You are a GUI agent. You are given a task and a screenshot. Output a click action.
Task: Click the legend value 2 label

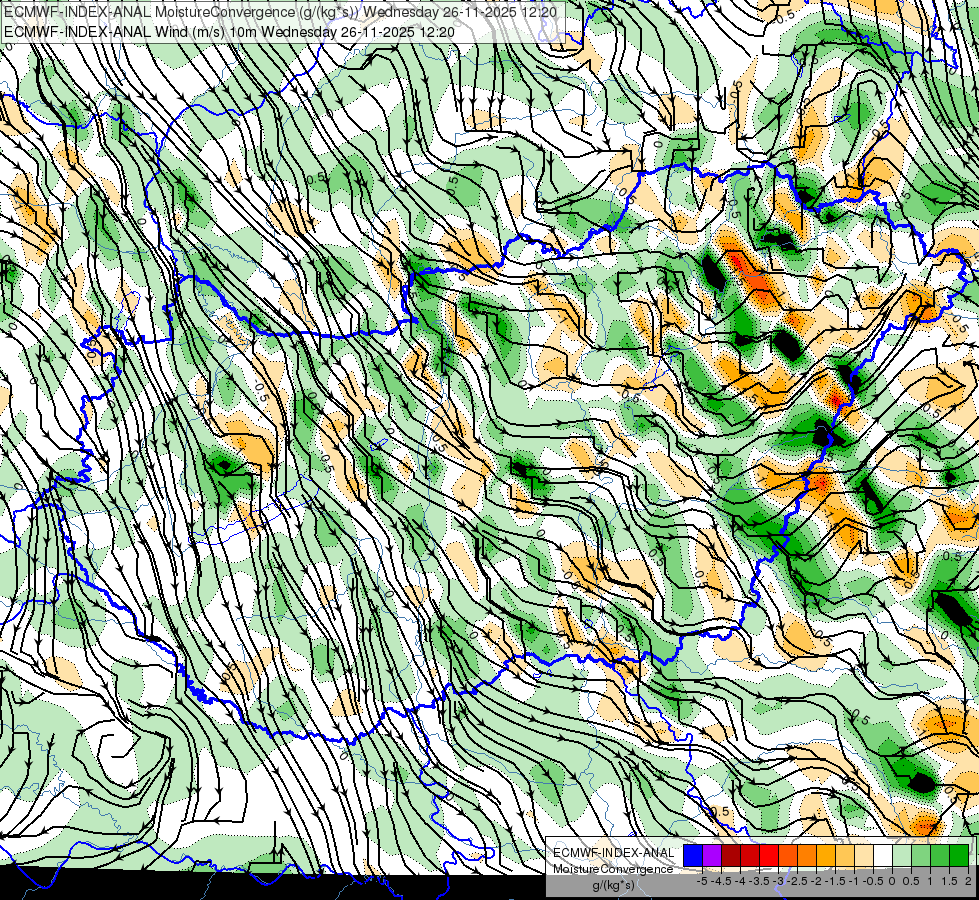click(x=968, y=881)
